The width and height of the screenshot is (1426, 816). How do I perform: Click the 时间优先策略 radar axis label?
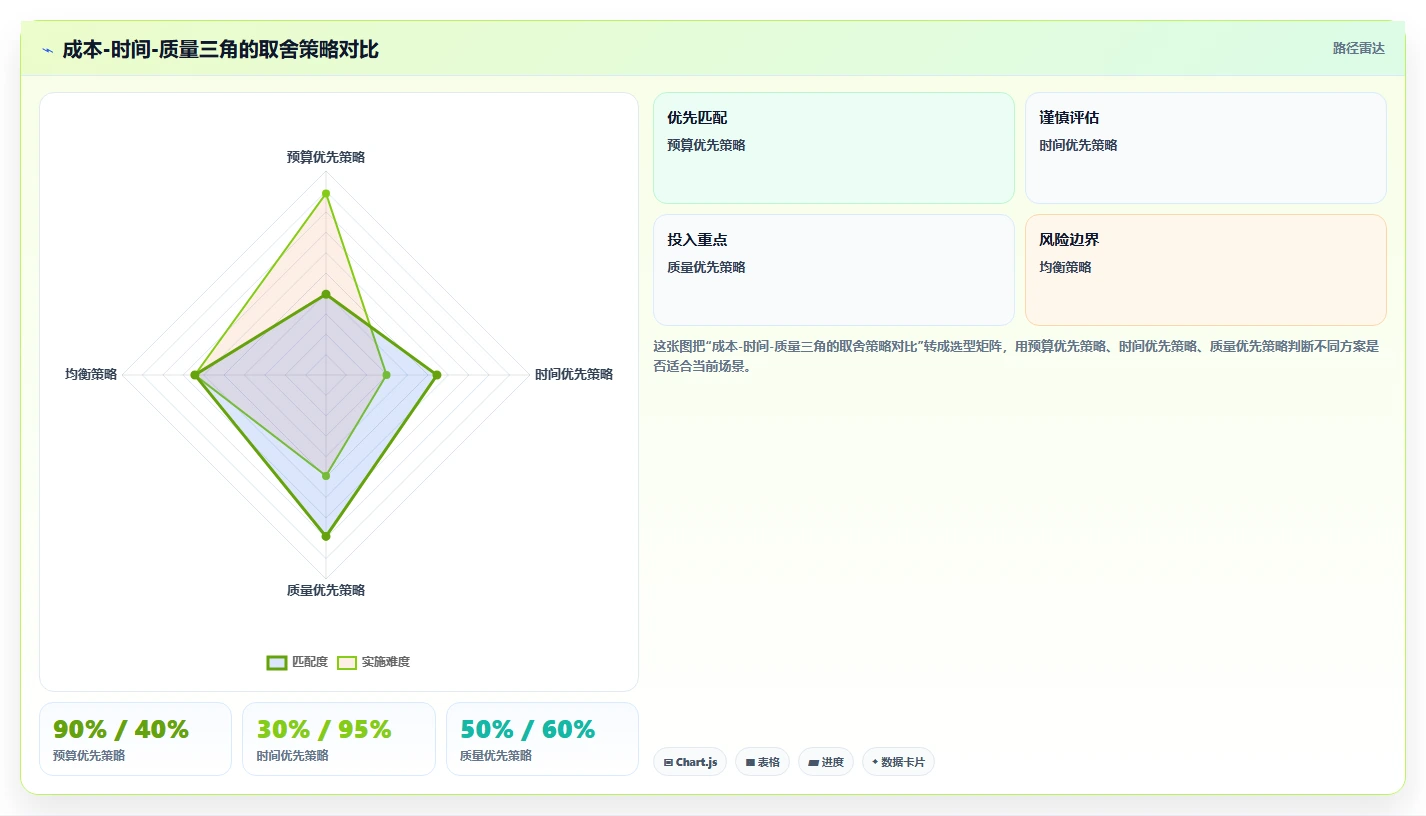coord(574,374)
